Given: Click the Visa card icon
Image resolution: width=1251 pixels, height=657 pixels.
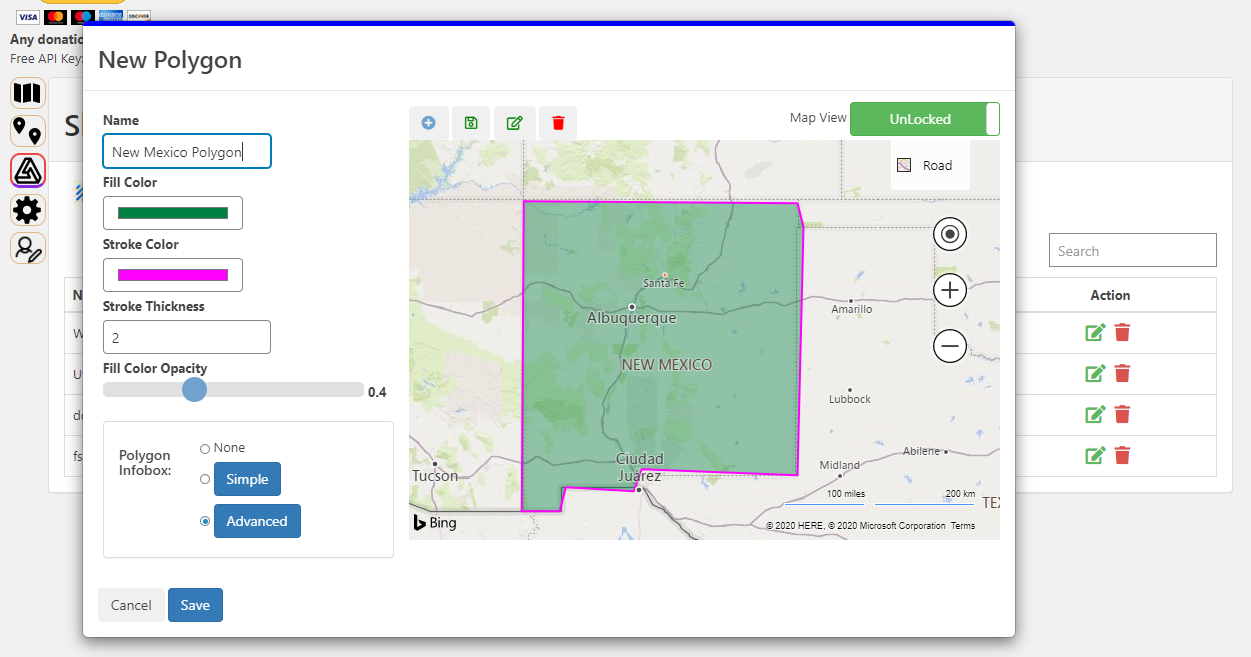Looking at the screenshot, I should tap(28, 17).
